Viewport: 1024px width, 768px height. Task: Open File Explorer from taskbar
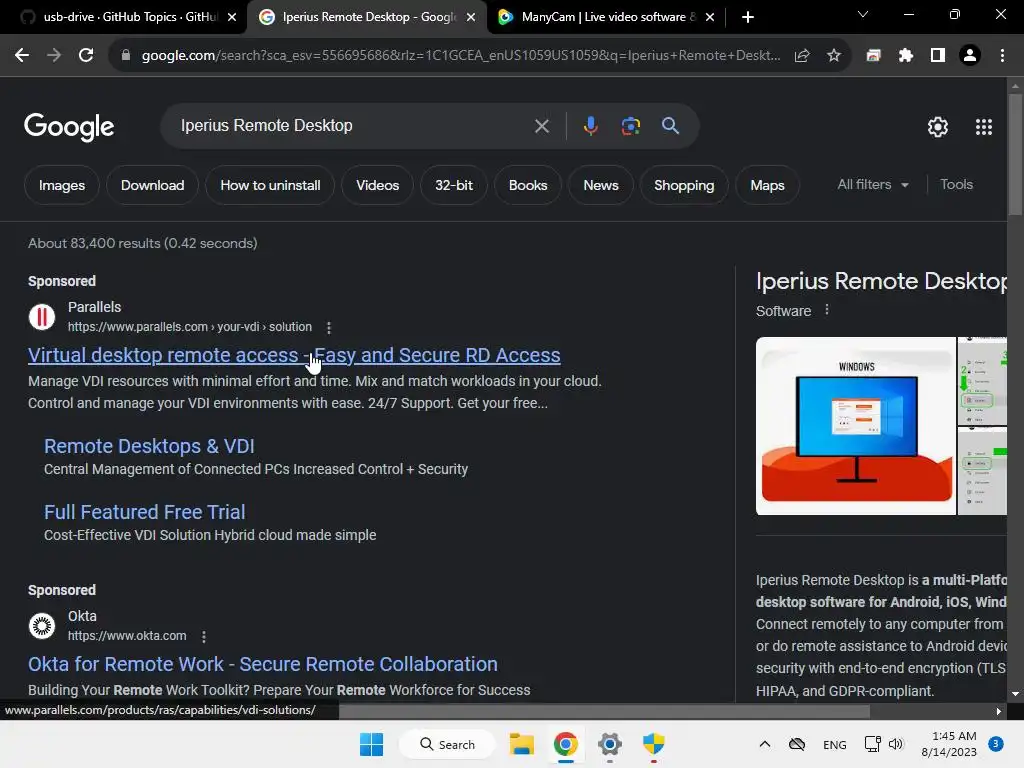(x=522, y=744)
